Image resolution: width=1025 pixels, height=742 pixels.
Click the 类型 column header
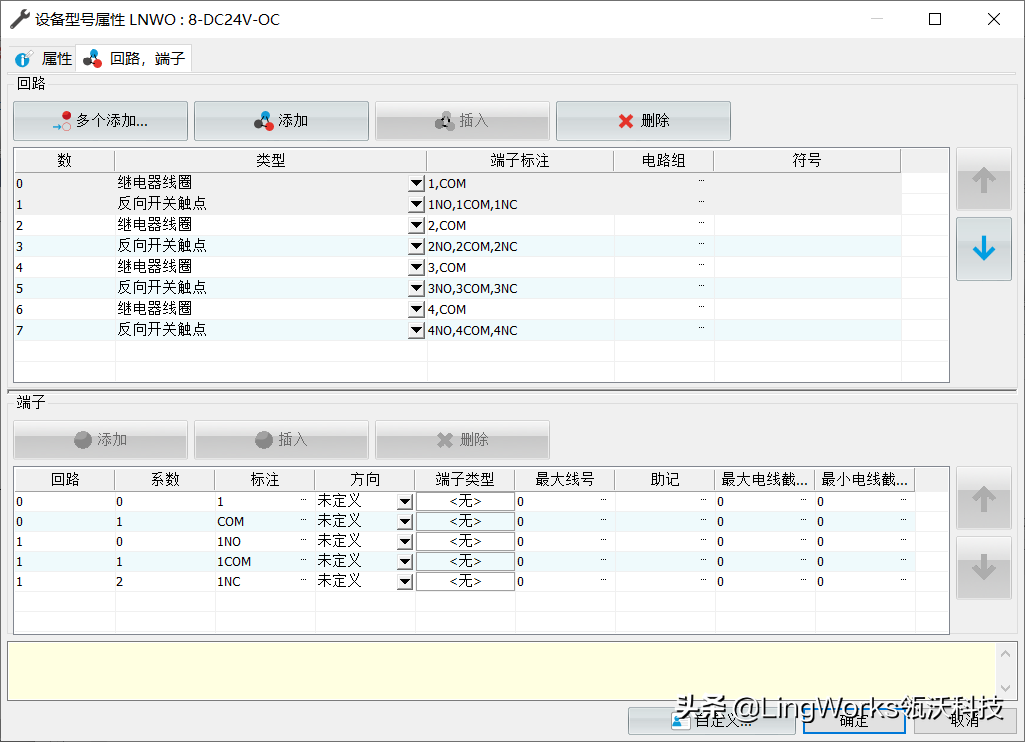pyautogui.click(x=270, y=160)
